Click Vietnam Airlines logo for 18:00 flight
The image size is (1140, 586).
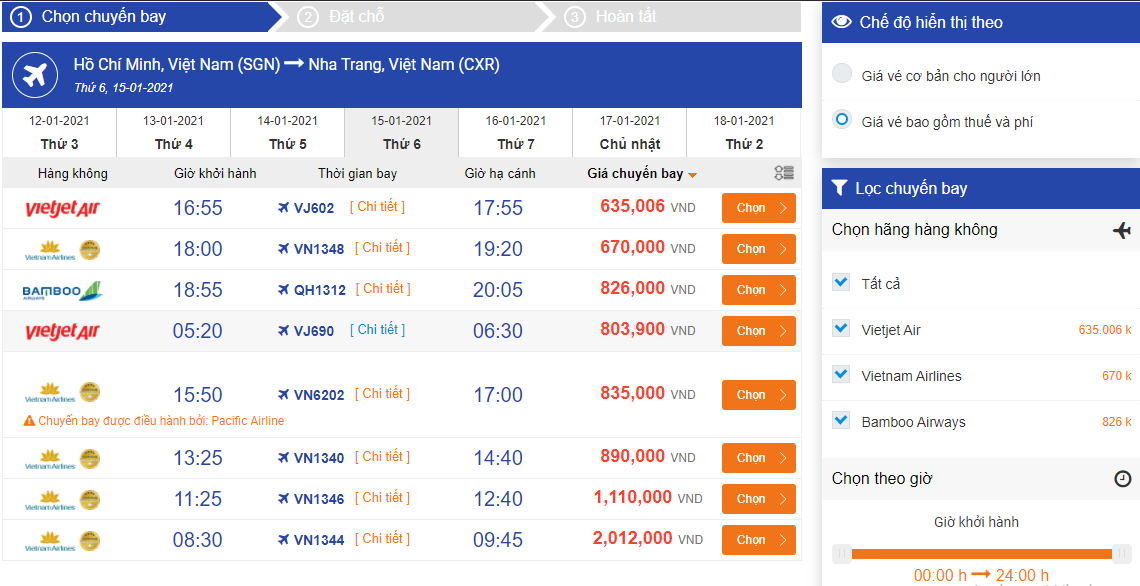click(x=63, y=250)
